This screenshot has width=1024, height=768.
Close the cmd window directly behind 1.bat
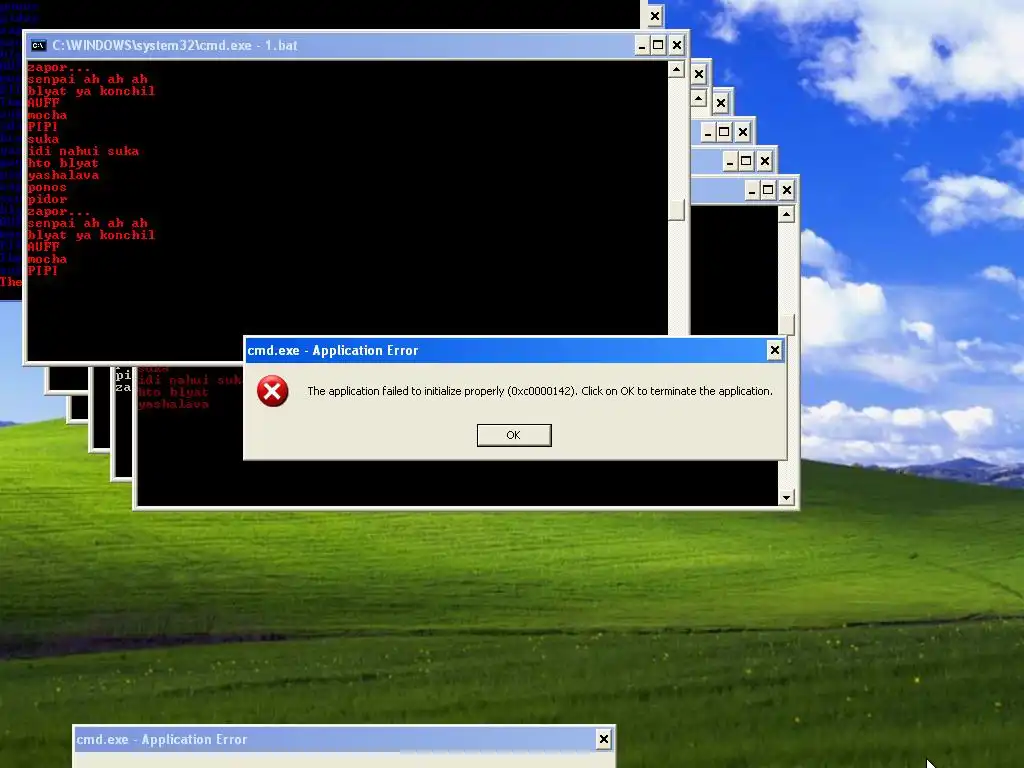pyautogui.click(x=699, y=74)
